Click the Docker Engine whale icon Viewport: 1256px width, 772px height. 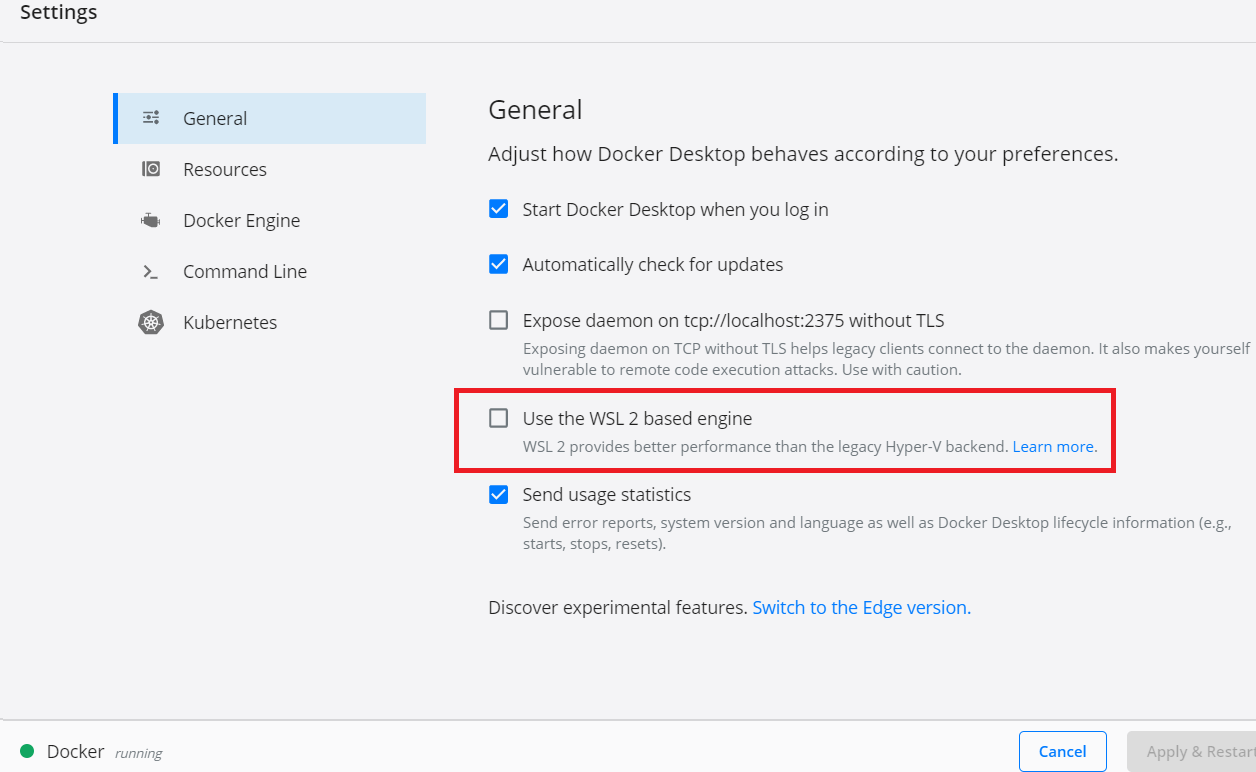pyautogui.click(x=151, y=220)
